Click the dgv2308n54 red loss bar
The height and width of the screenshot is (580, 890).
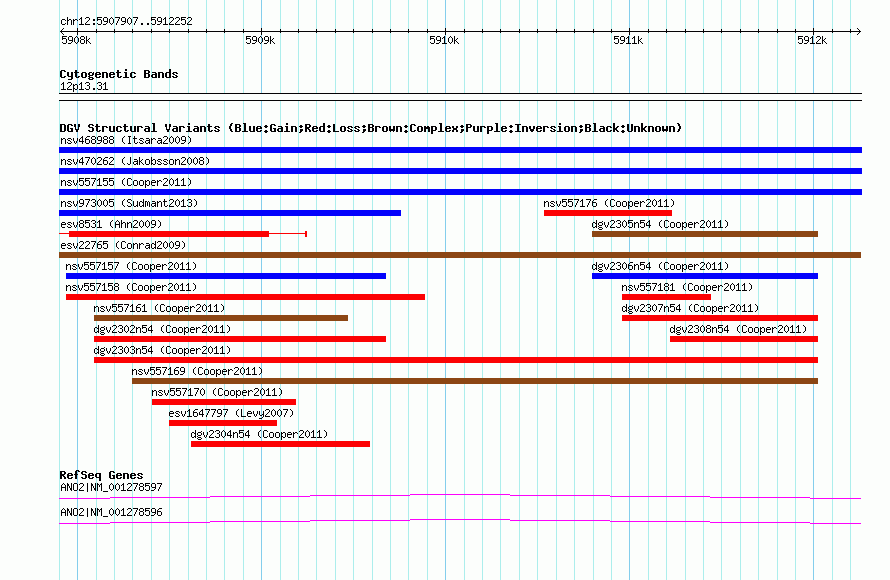[744, 339]
